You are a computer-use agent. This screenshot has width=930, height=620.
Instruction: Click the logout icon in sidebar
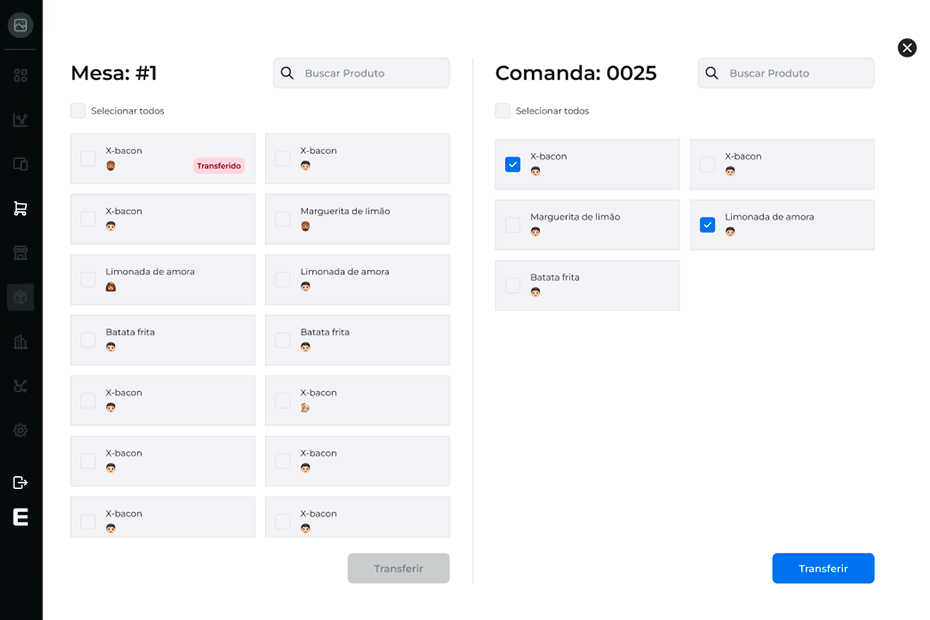[x=20, y=482]
